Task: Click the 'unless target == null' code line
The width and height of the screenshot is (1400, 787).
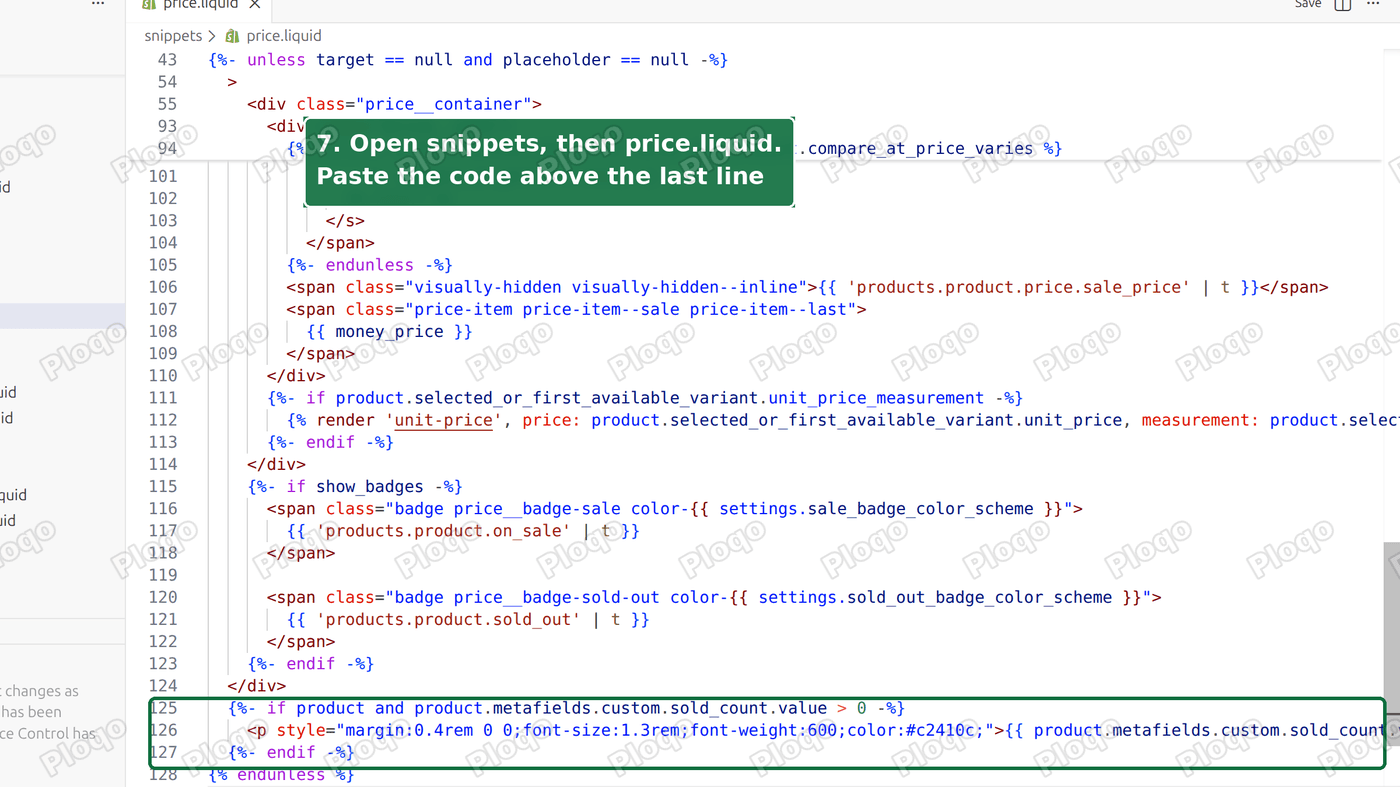Action: (x=467, y=60)
